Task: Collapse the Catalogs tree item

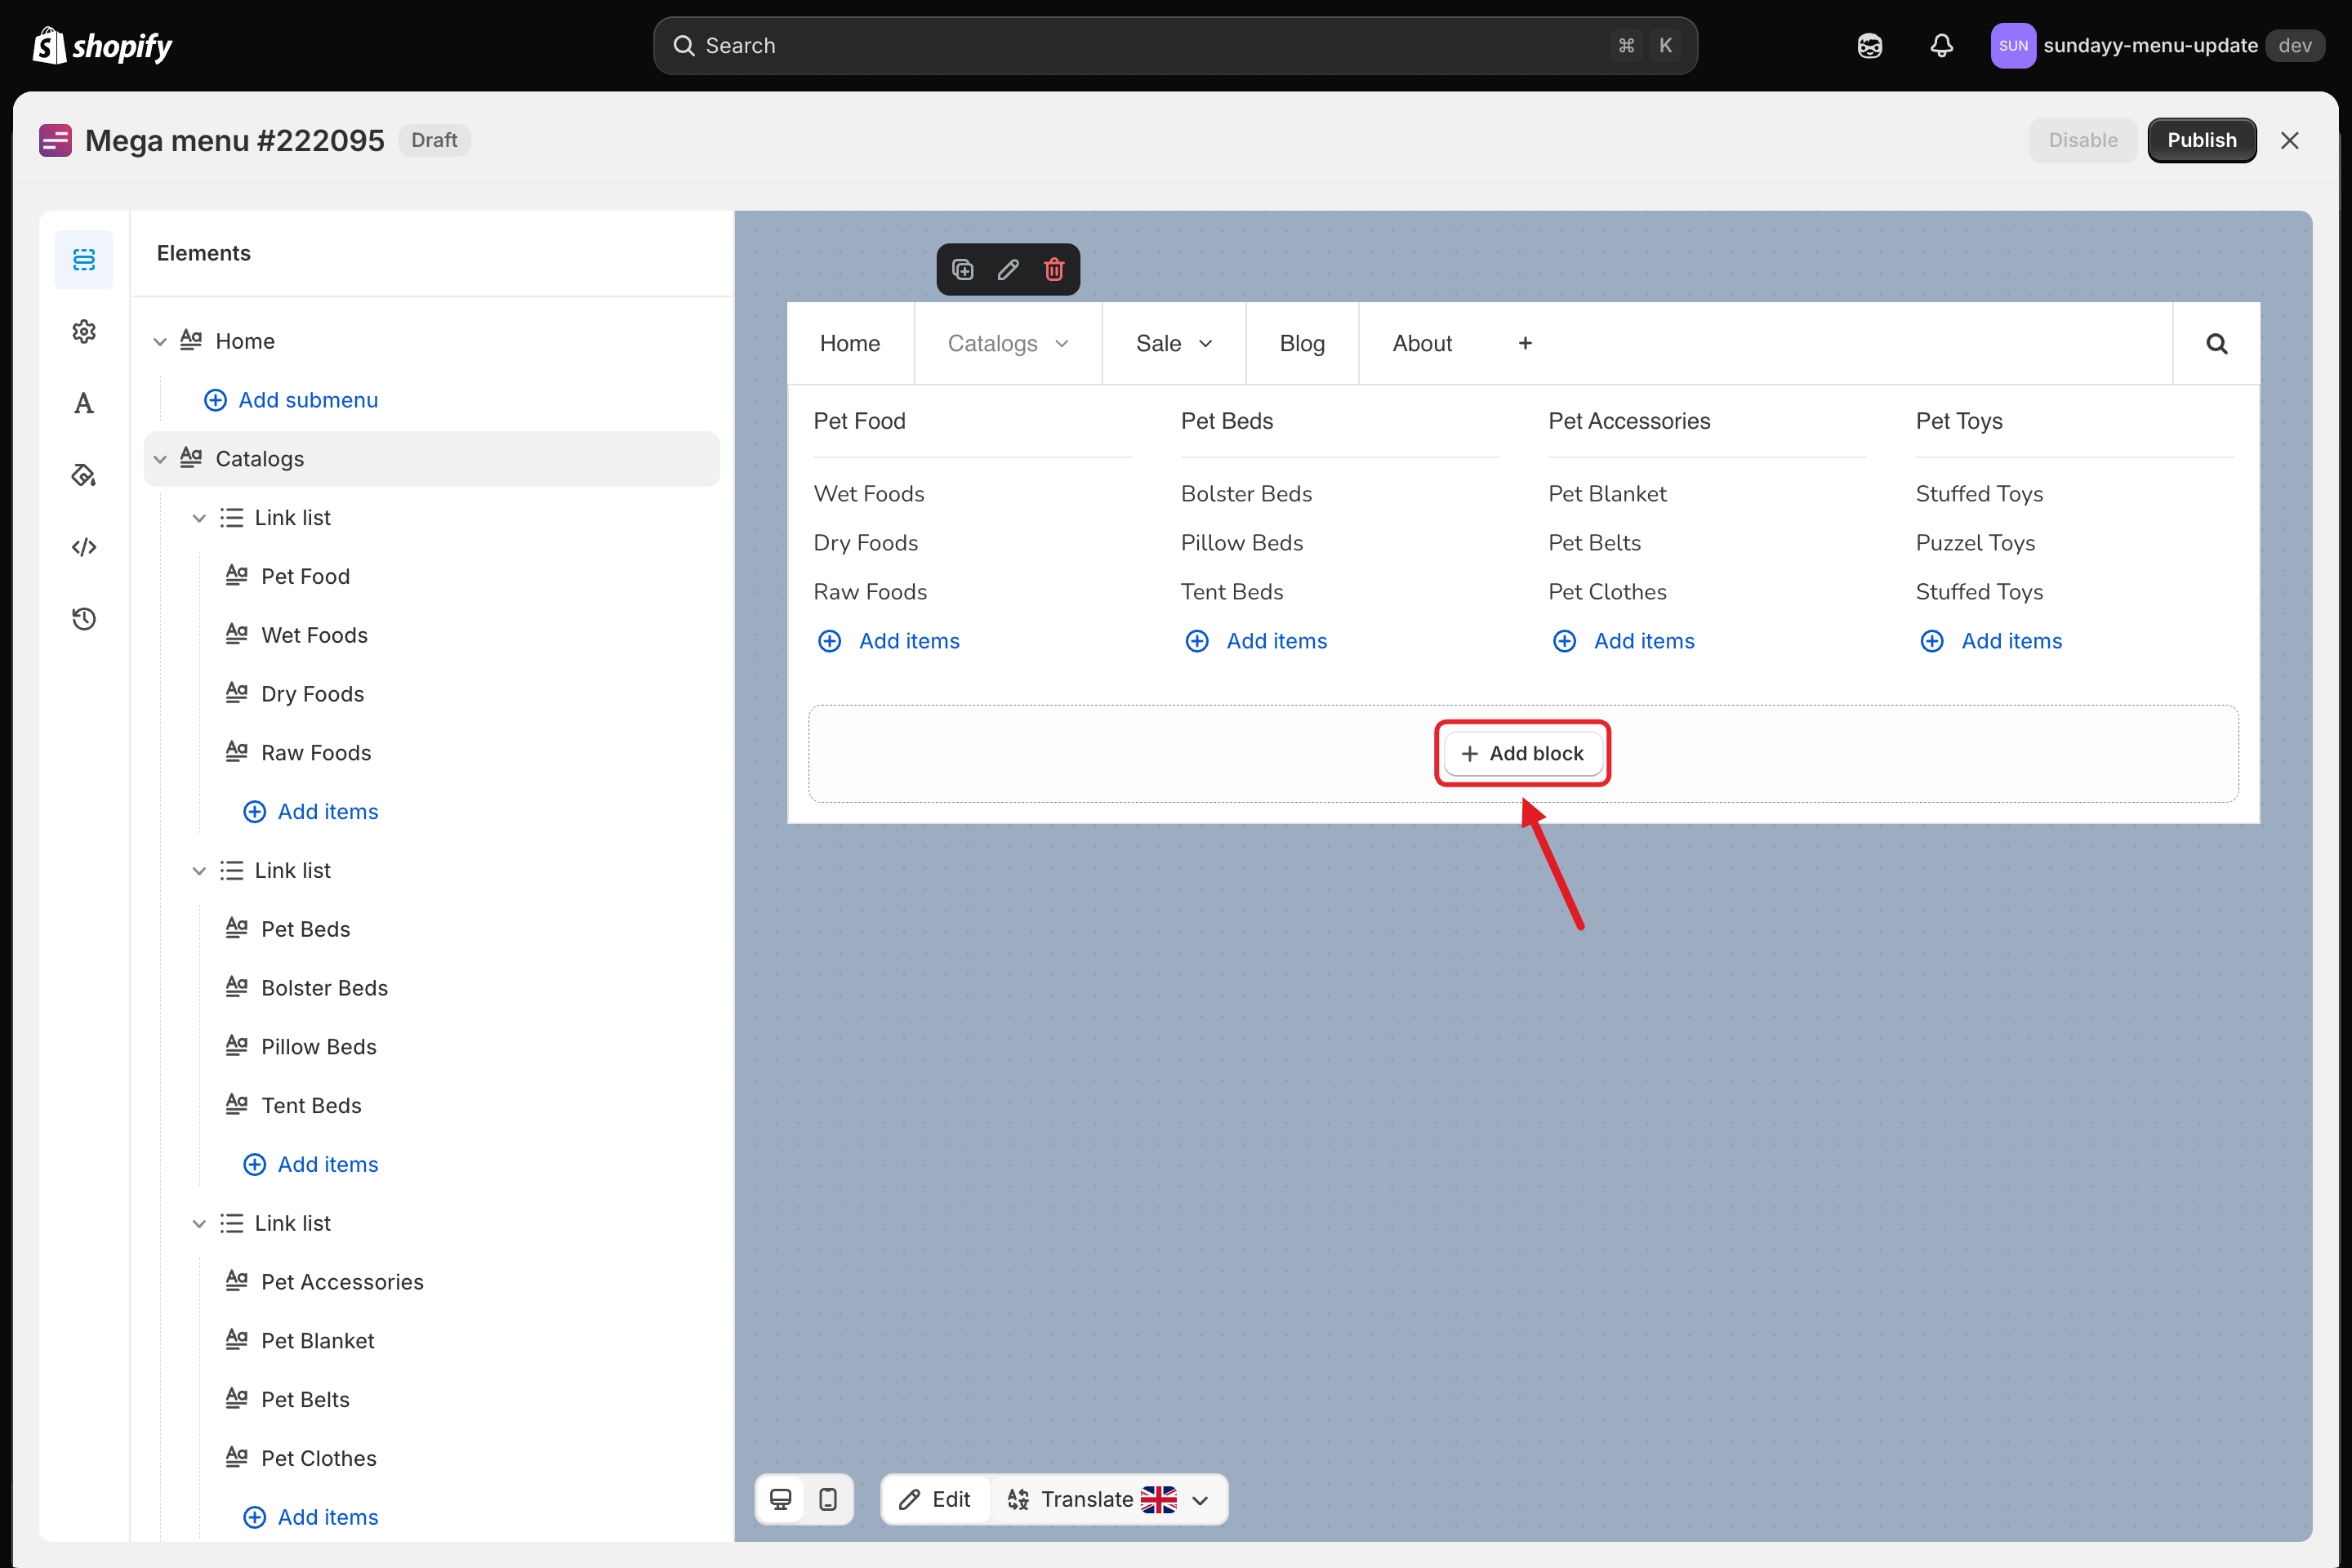Action: pos(160,459)
